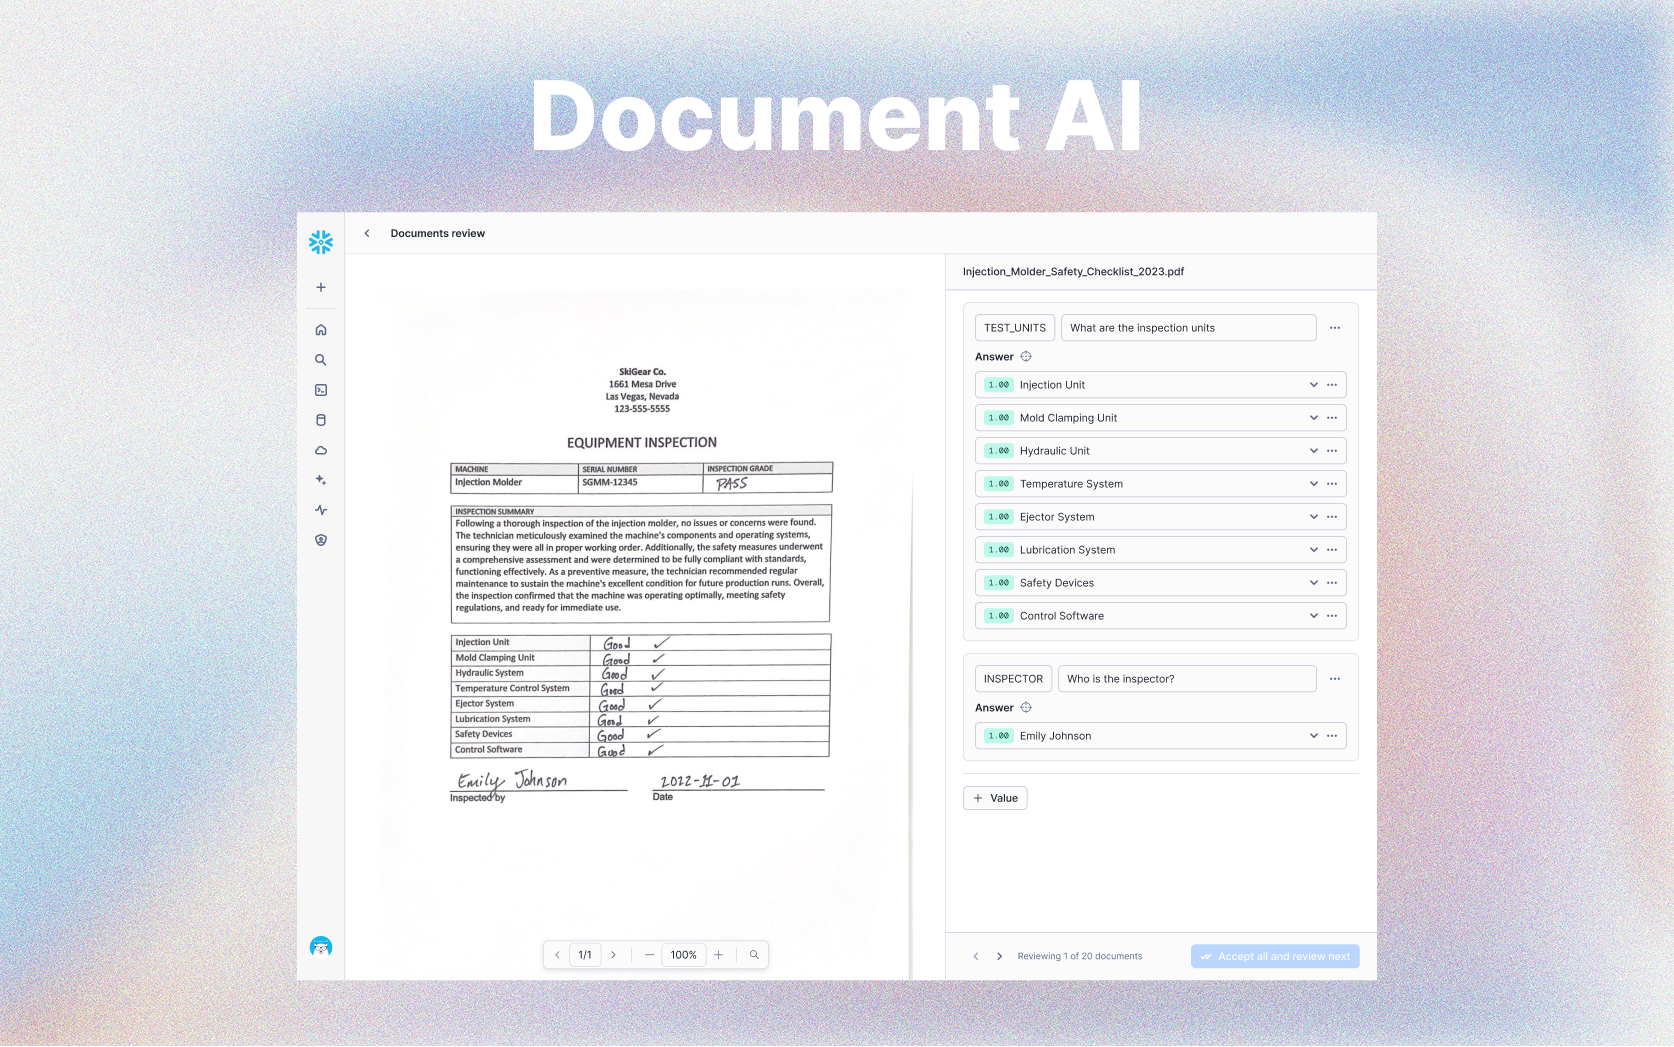Open the ellipsis menu for Ejector System

1332,517
